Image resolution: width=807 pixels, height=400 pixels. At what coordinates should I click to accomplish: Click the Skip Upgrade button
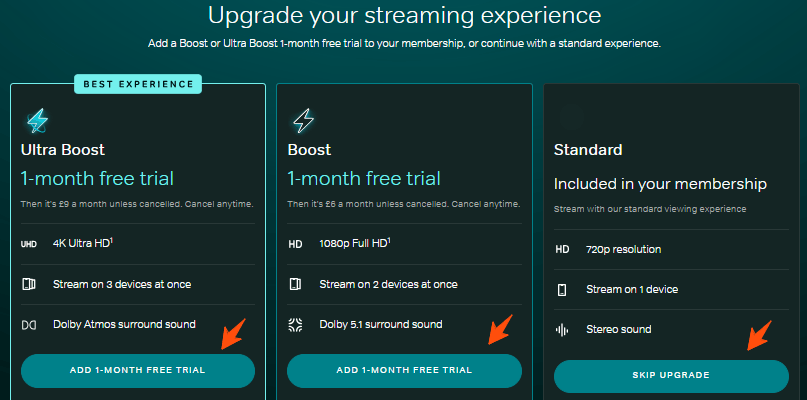click(671, 376)
